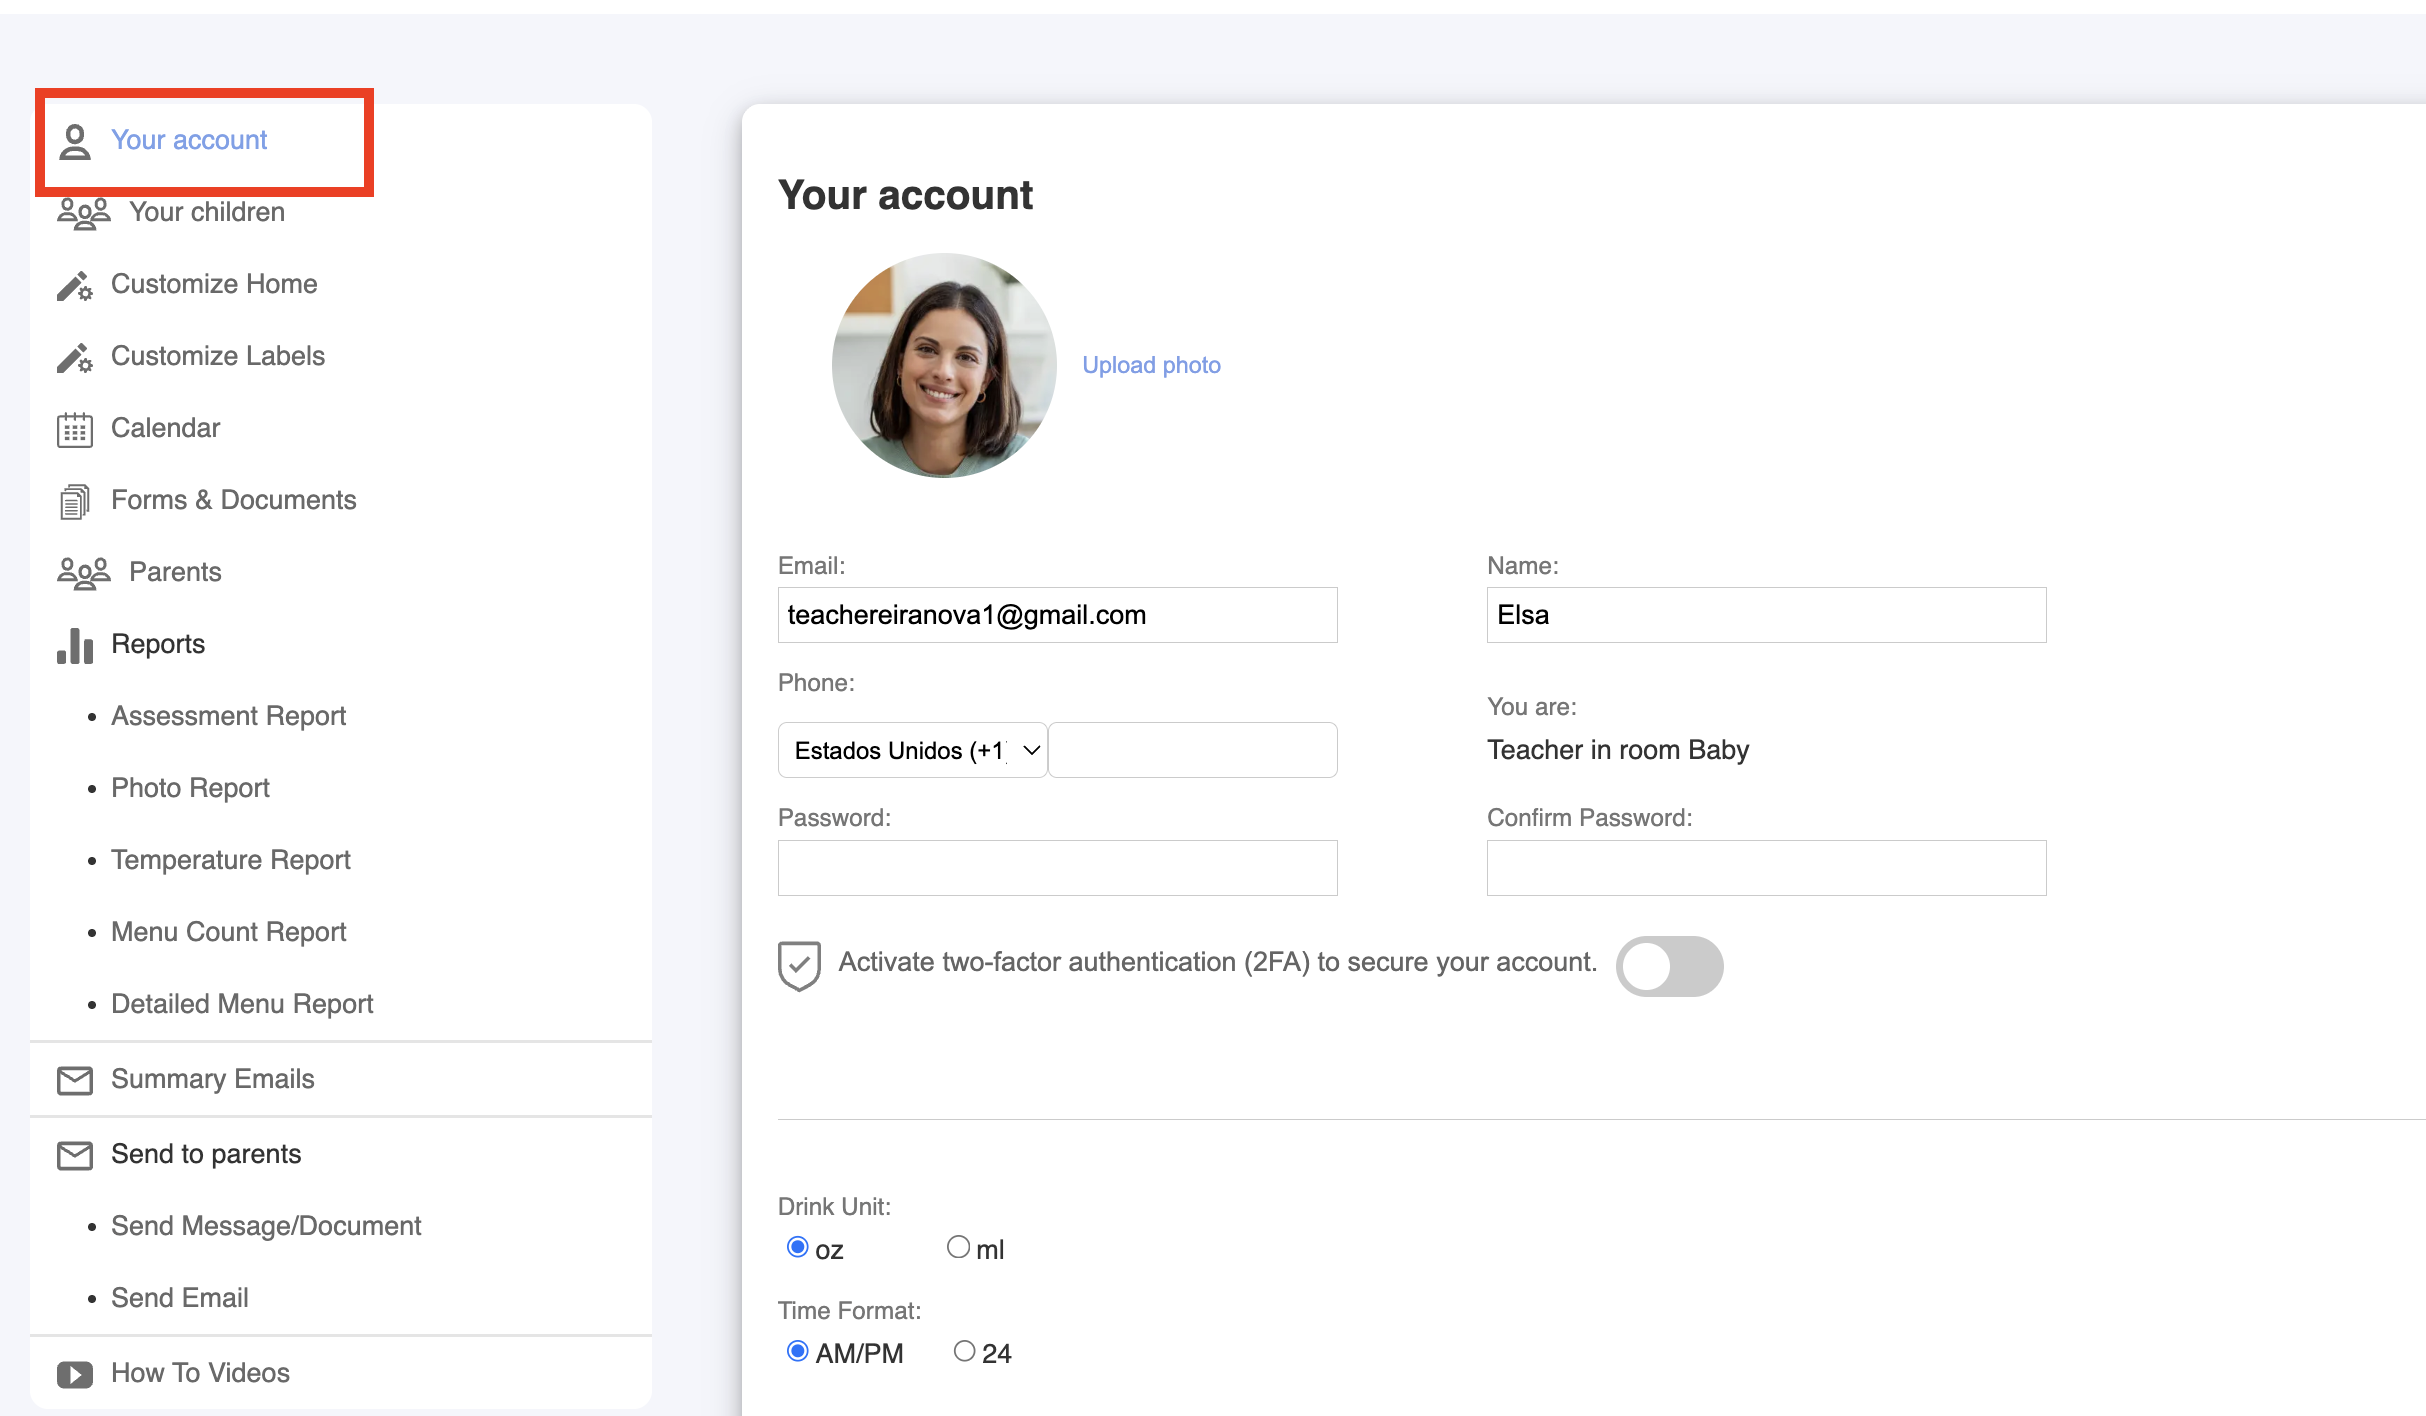Image resolution: width=2426 pixels, height=1416 pixels.
Task: Click the Reports bar chart icon
Action: click(x=75, y=645)
